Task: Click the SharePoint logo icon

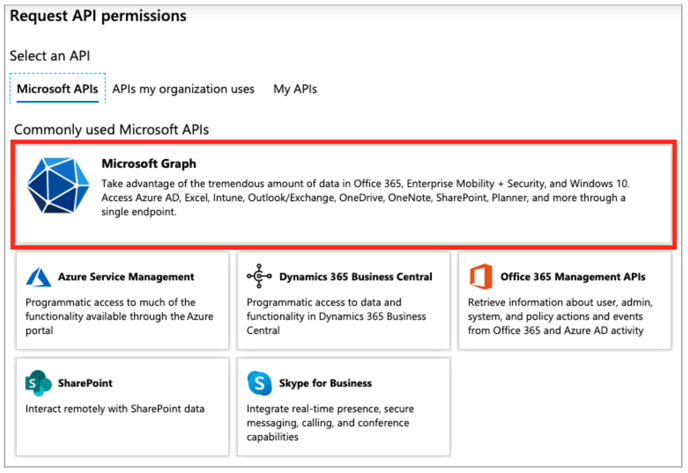Action: (x=38, y=383)
